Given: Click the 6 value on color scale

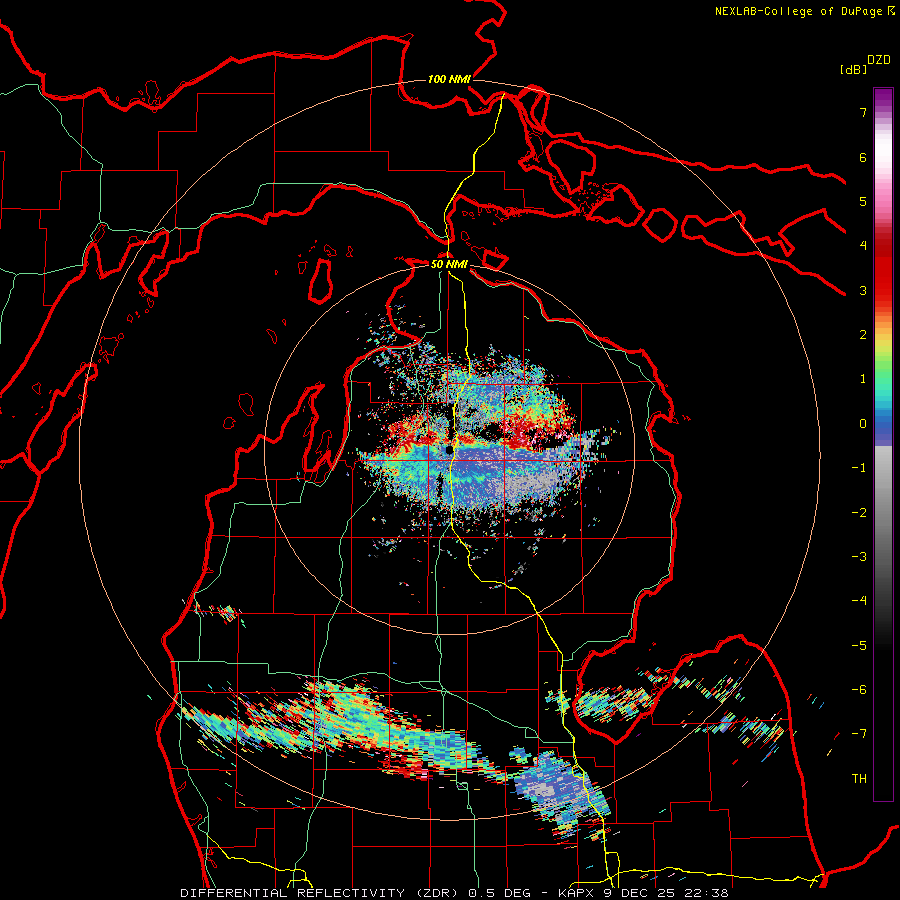Looking at the screenshot, I should pos(862,157).
